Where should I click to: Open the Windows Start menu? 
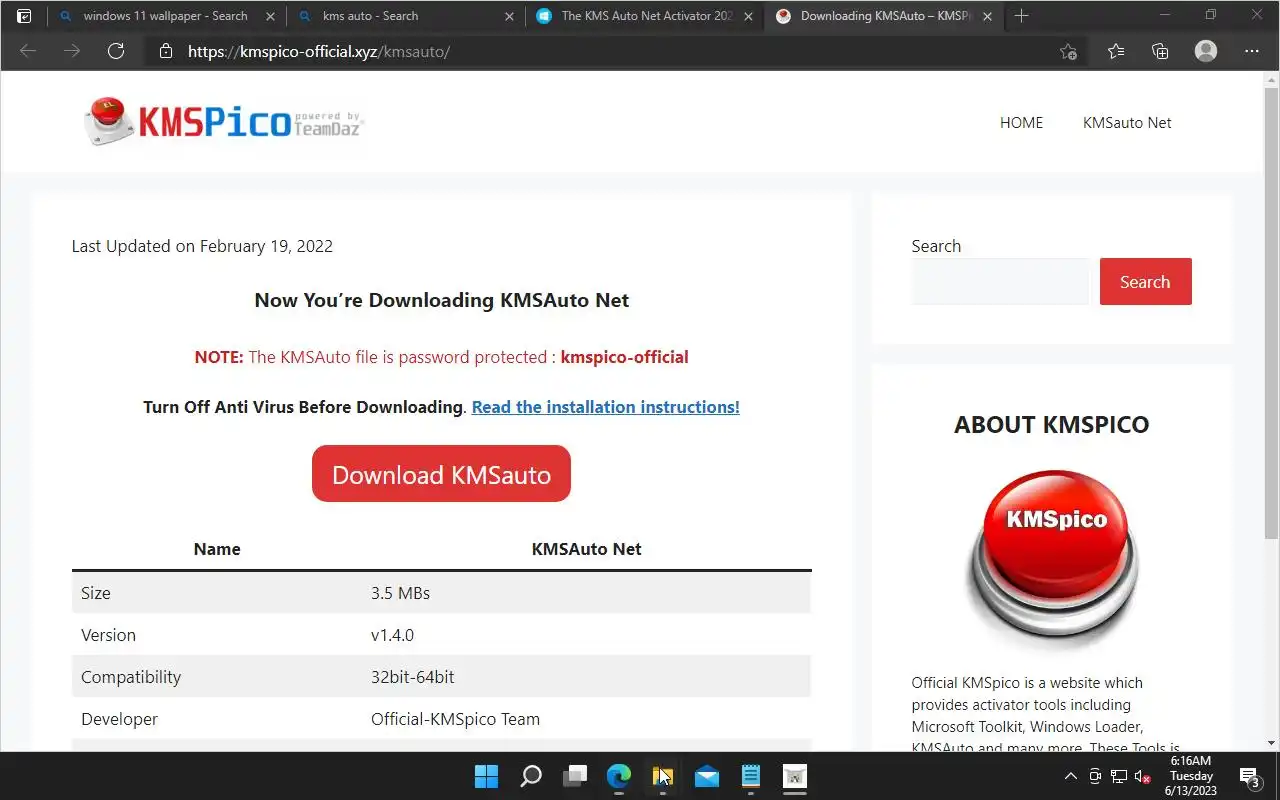point(486,776)
